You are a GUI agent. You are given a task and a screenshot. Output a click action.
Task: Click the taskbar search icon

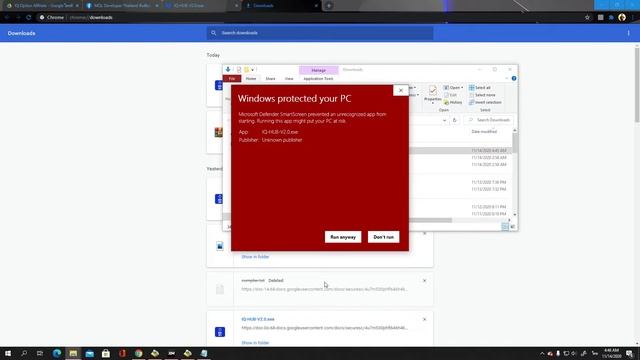24,353
